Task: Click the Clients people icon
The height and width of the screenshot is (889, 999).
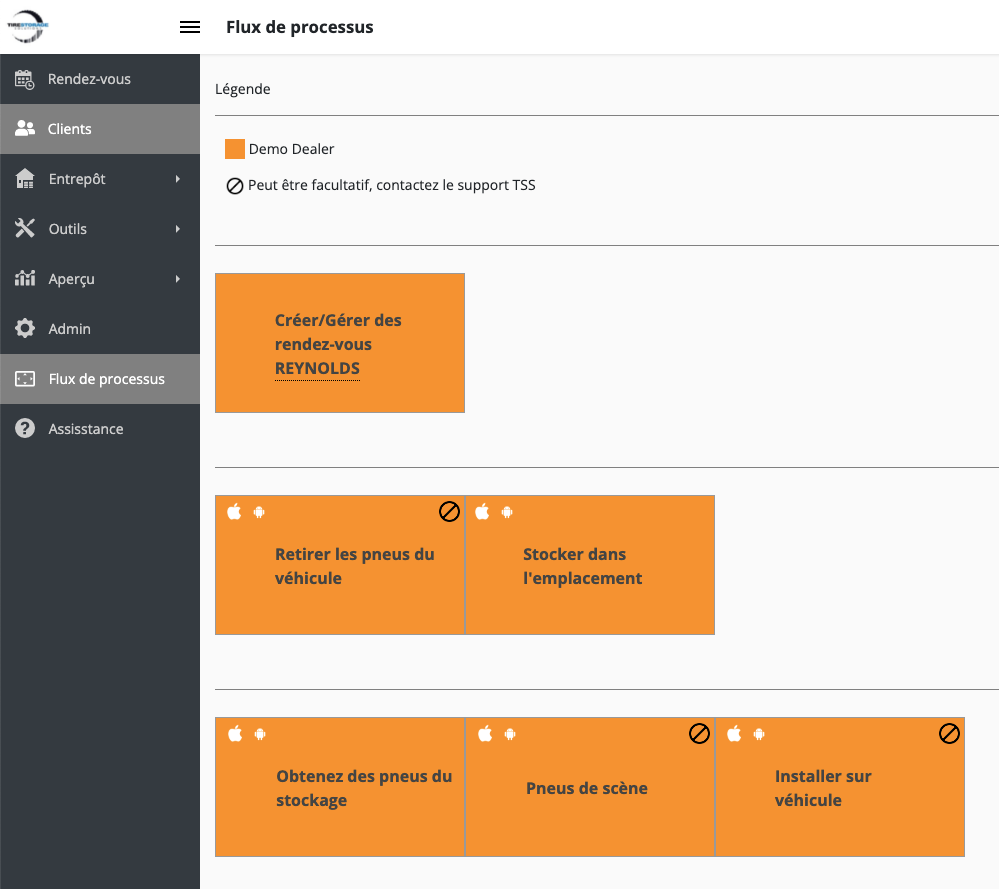Action: point(25,129)
